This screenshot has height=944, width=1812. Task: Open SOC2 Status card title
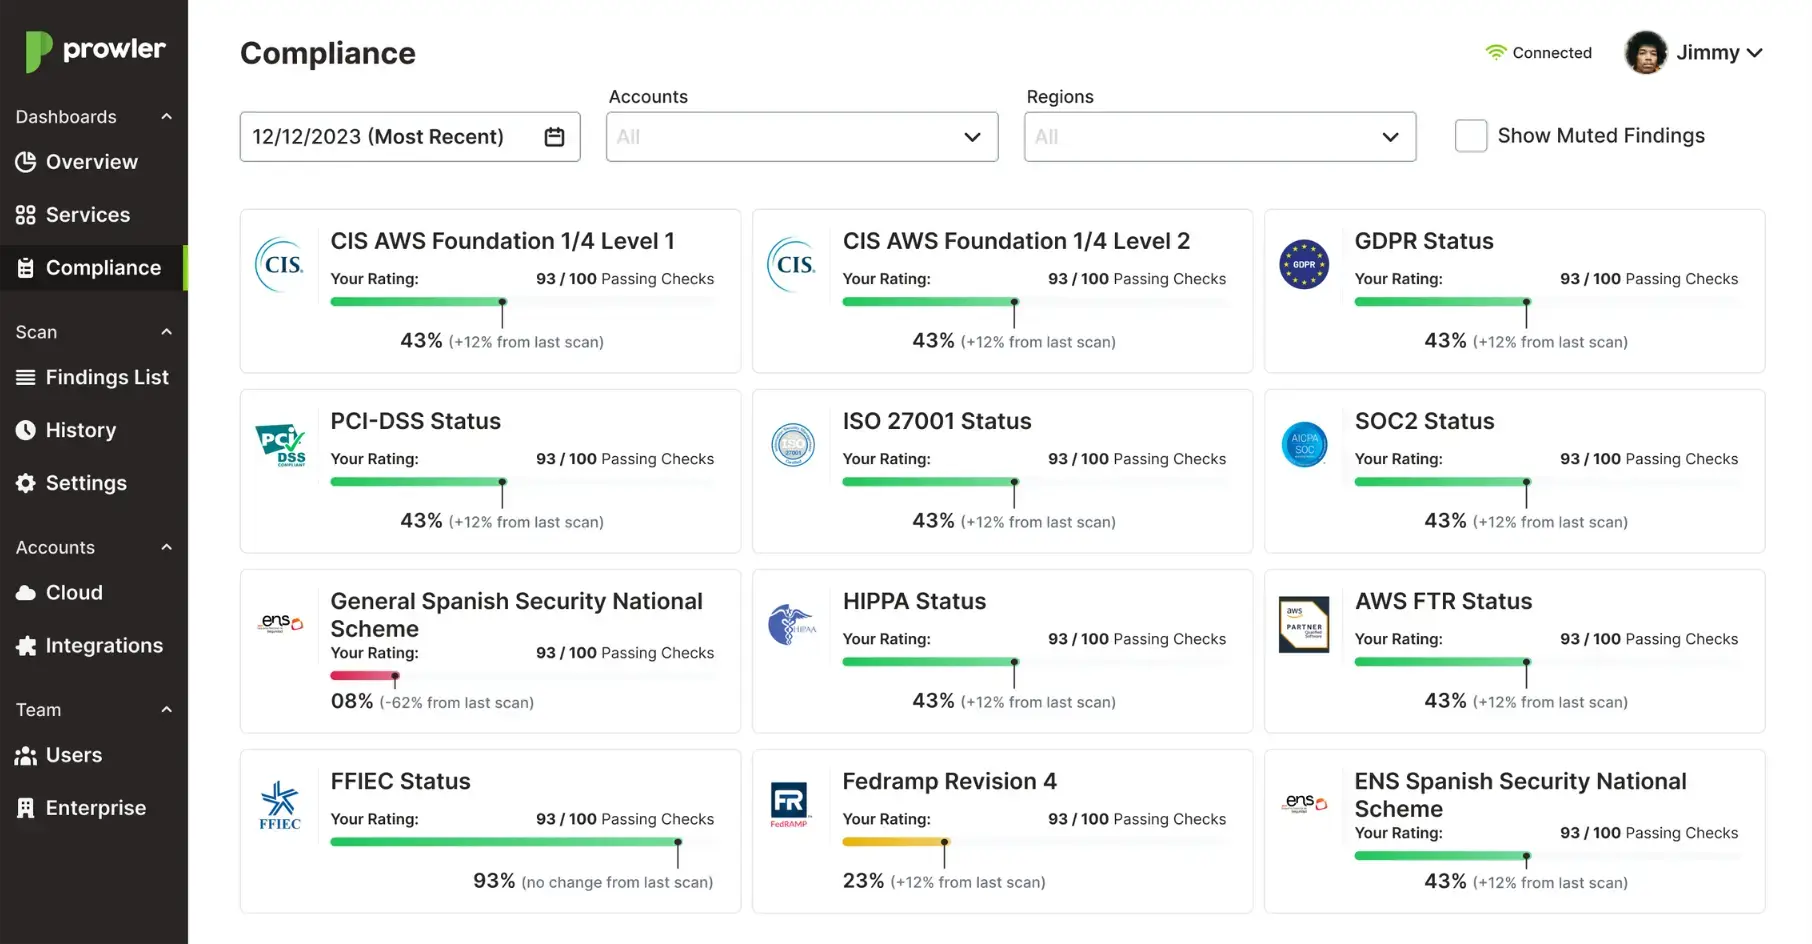[x=1425, y=421]
